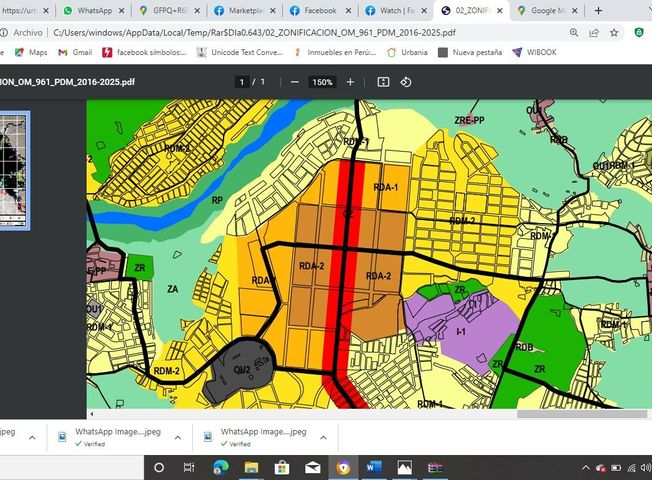Image resolution: width=652 pixels, height=480 pixels.
Task: Open a new browser tab
Action: coord(598,10)
